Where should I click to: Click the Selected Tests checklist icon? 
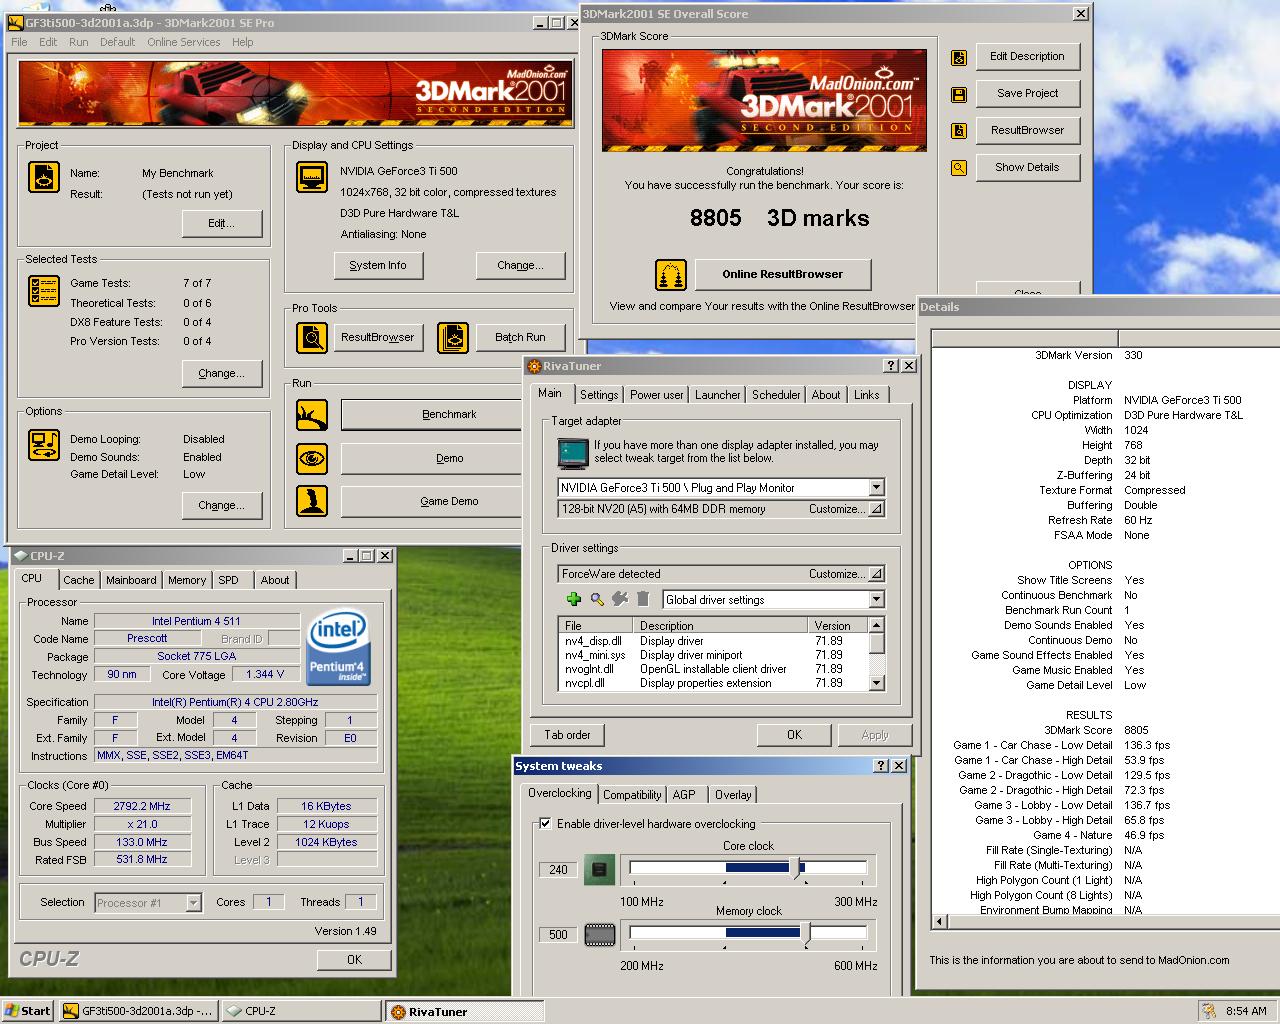tap(44, 291)
